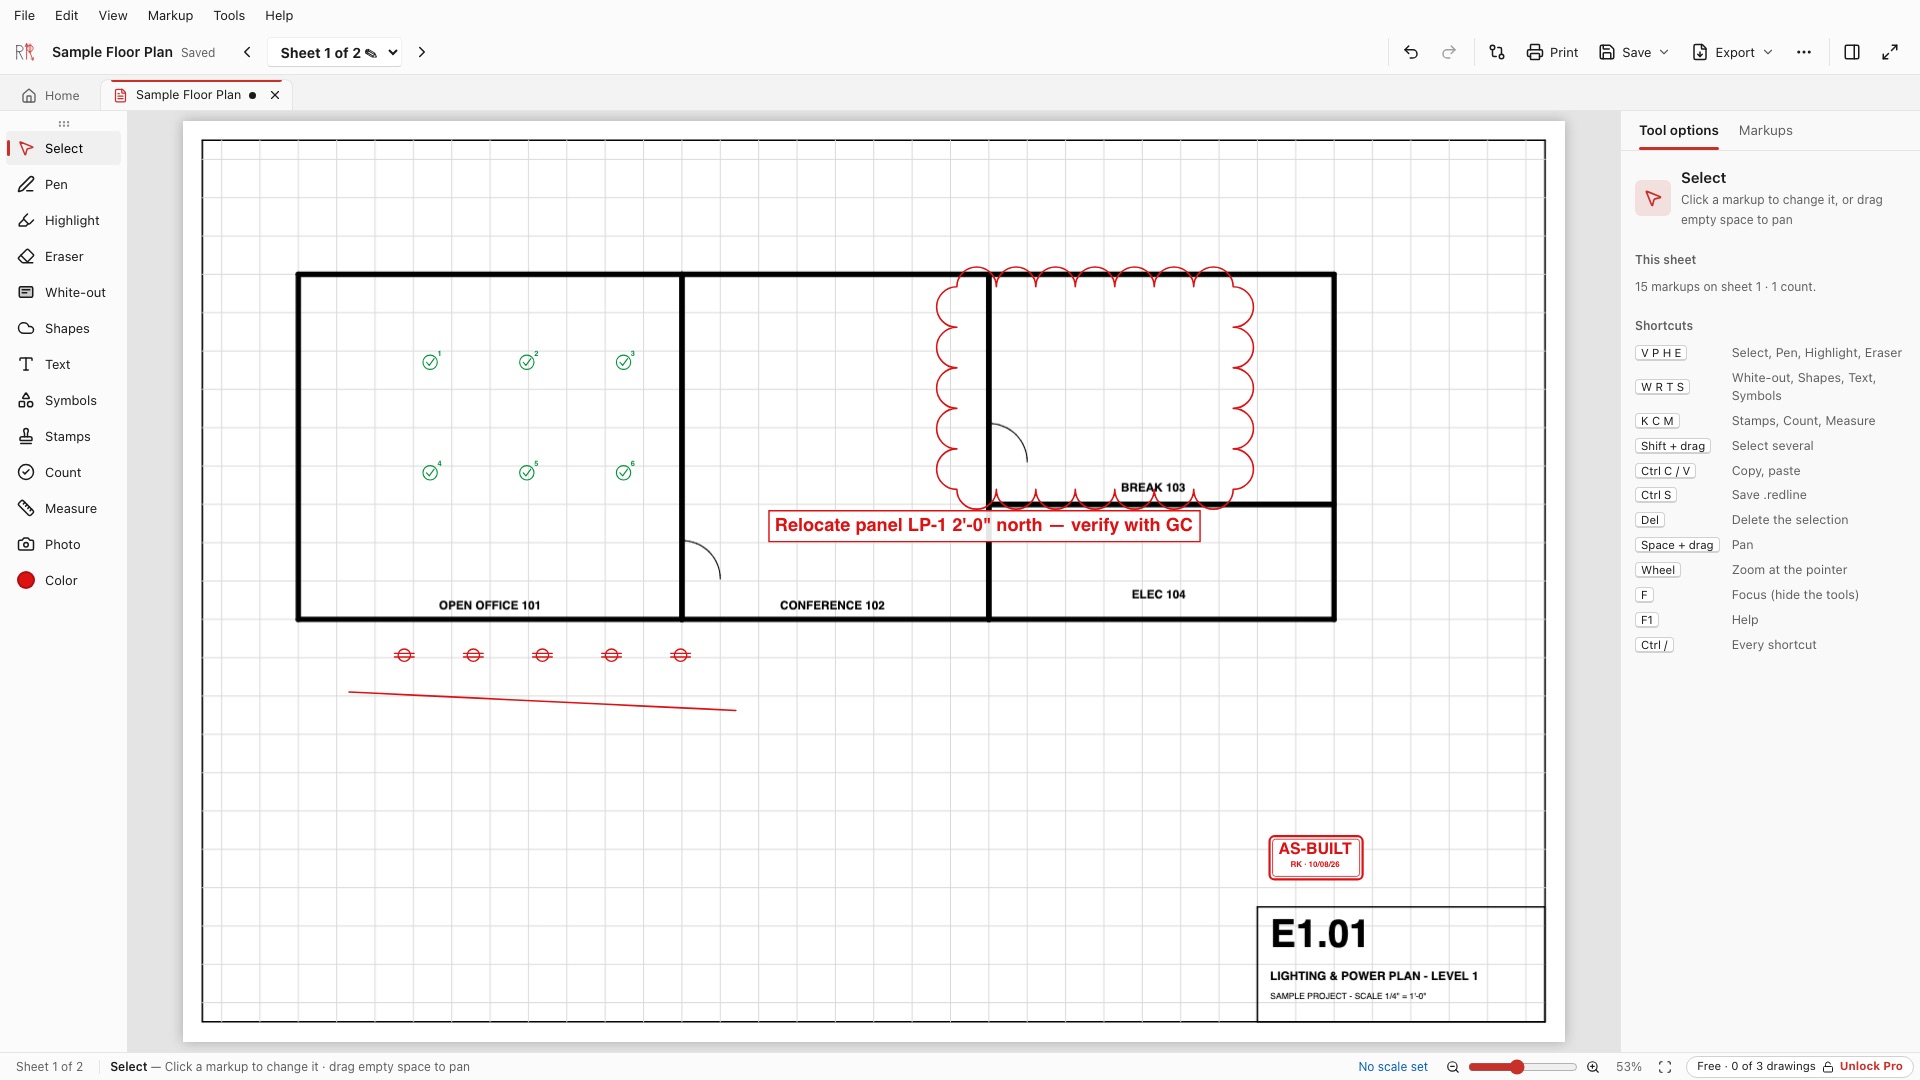Pick the White-out tool
The width and height of the screenshot is (1920, 1080).
coord(63,292)
